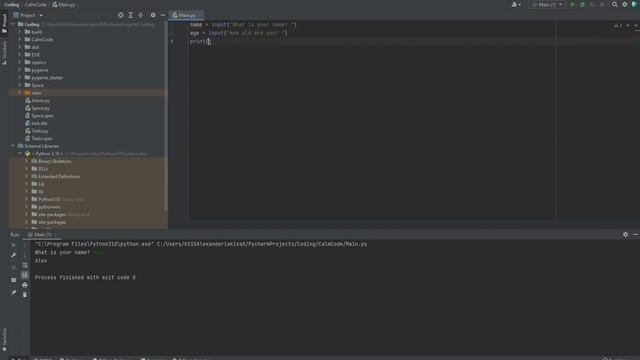The image size is (640, 360).
Task: Click the soft-wrap icon in Run panel
Action: [x=25, y=265]
